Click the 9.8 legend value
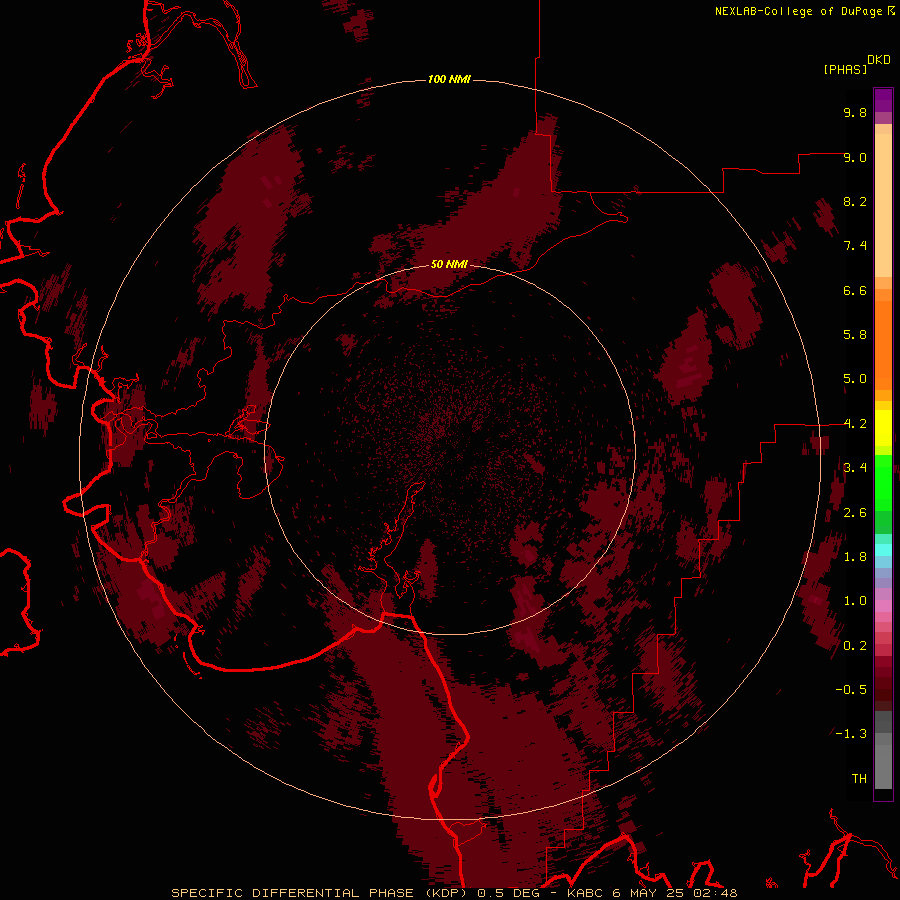 (855, 112)
